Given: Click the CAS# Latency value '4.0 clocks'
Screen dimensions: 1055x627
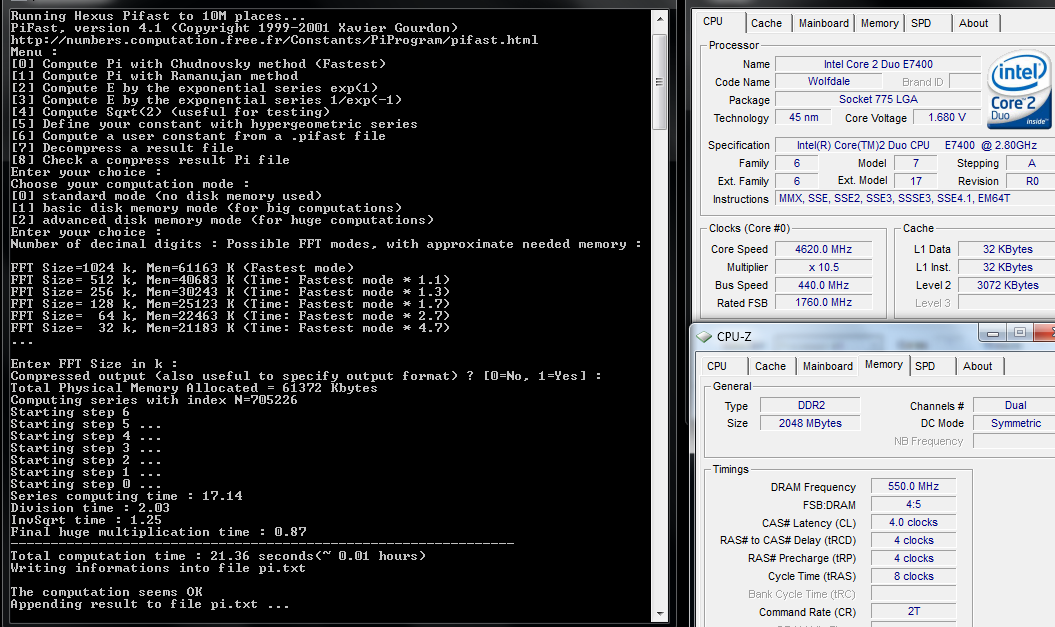Looking at the screenshot, I should coord(913,523).
